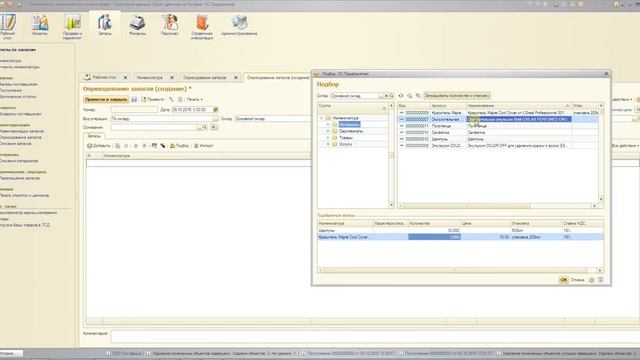Screen dimensions: 640x360
Task: Select the Запасы tab in document
Action: click(94, 136)
